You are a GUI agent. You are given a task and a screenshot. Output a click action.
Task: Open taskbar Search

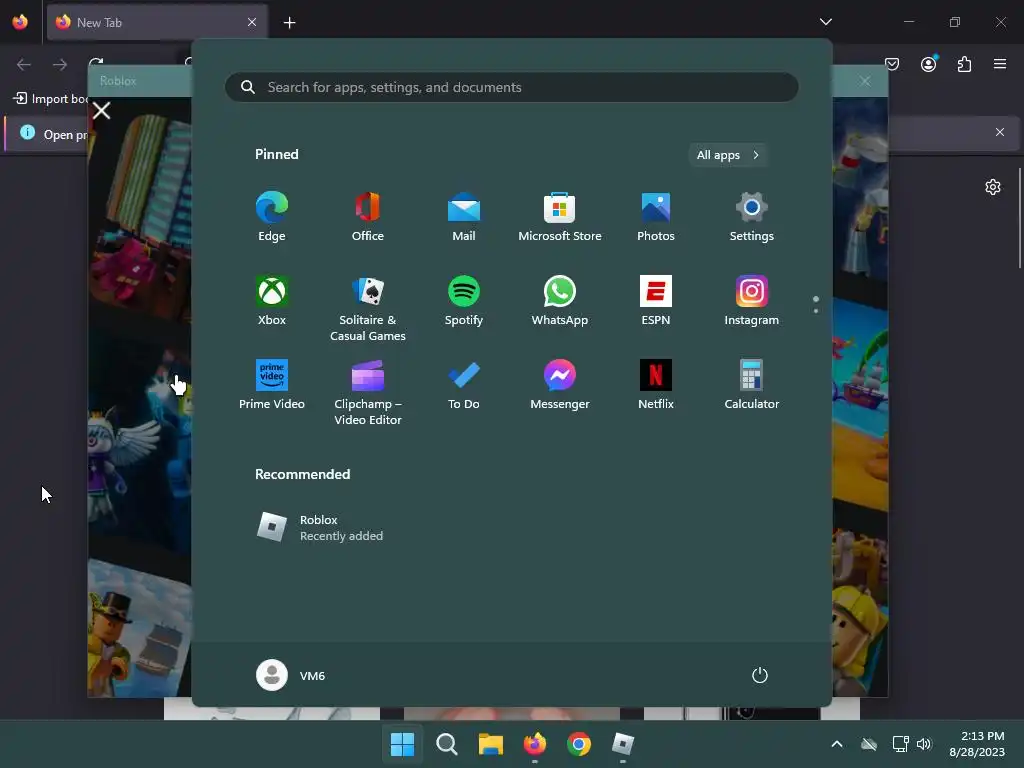pyautogui.click(x=447, y=744)
